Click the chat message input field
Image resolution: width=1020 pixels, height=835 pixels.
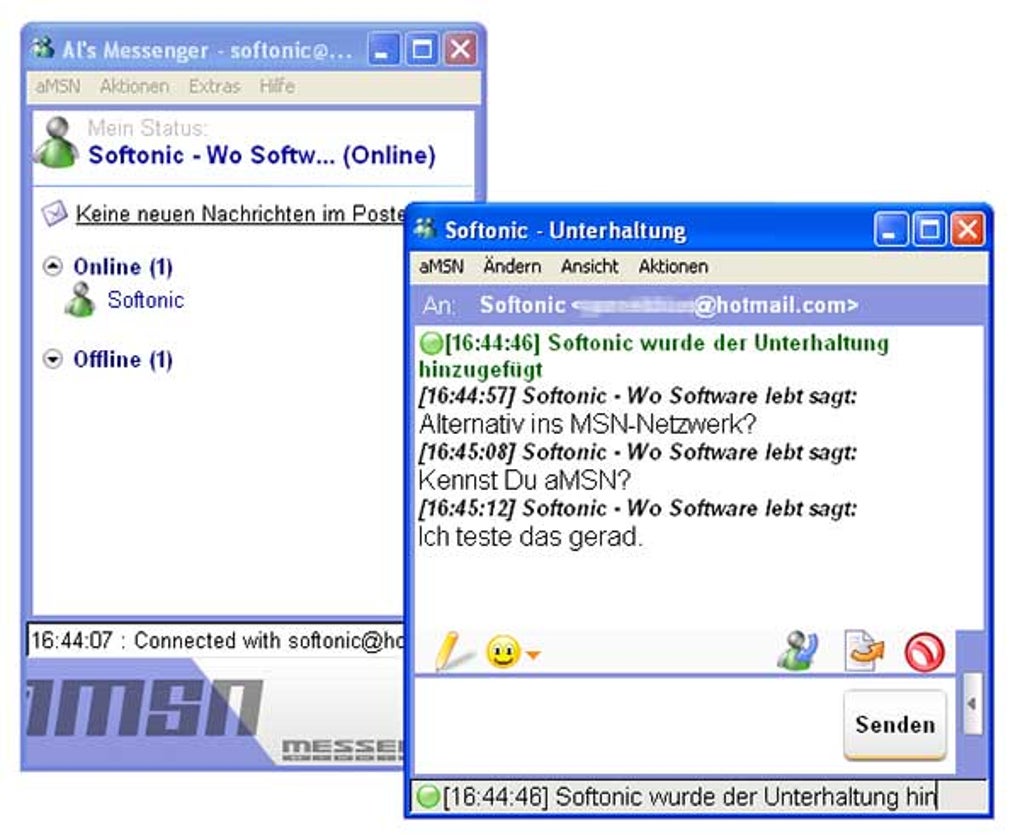click(628, 724)
